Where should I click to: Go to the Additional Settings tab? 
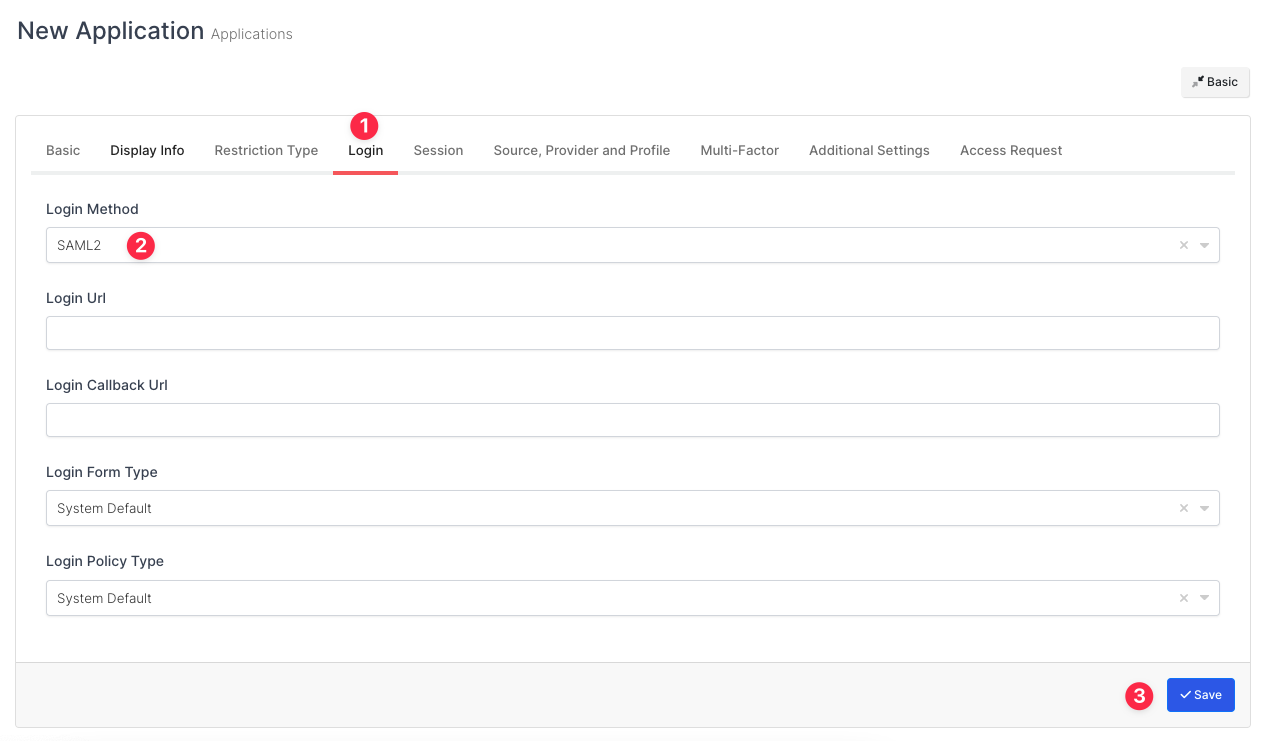click(x=869, y=150)
